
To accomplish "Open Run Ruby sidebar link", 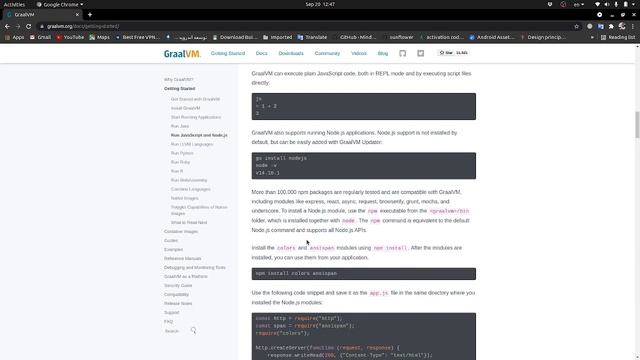I will (180, 162).
